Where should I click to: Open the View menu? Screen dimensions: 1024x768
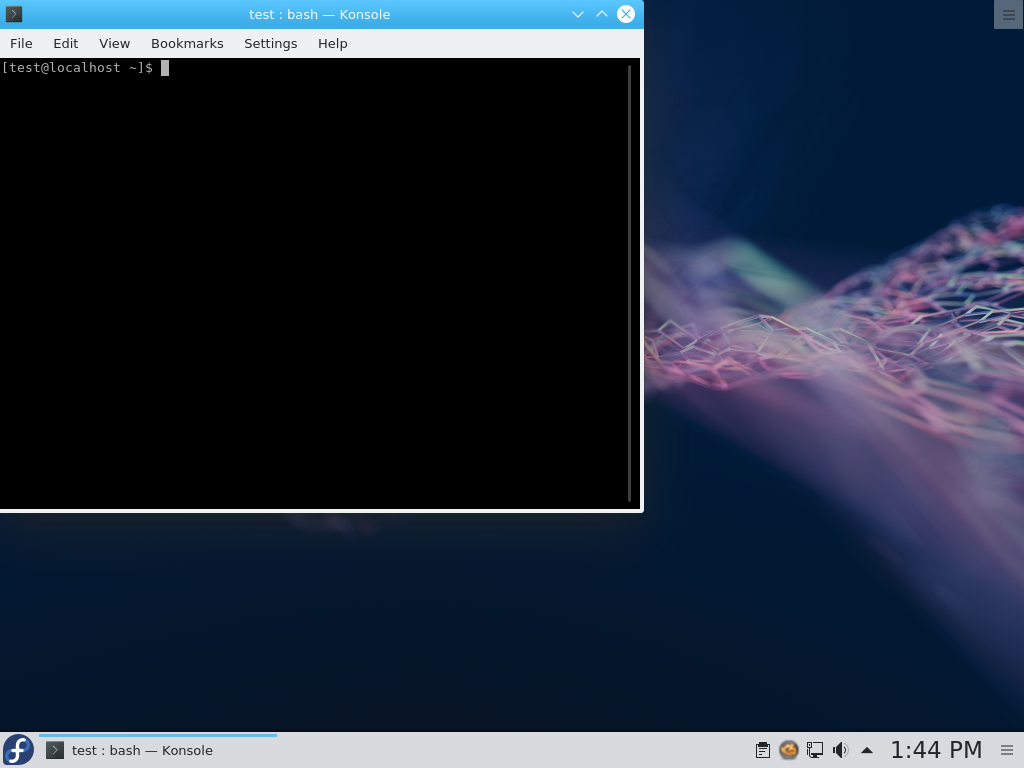click(114, 44)
